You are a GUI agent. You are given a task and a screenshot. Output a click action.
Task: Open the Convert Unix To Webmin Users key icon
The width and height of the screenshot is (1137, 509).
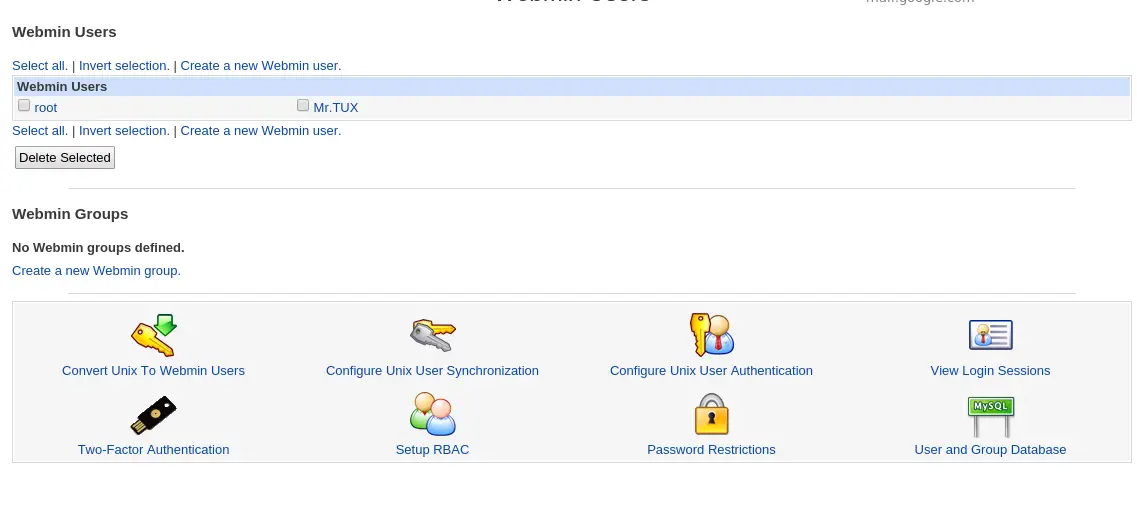coord(154,335)
